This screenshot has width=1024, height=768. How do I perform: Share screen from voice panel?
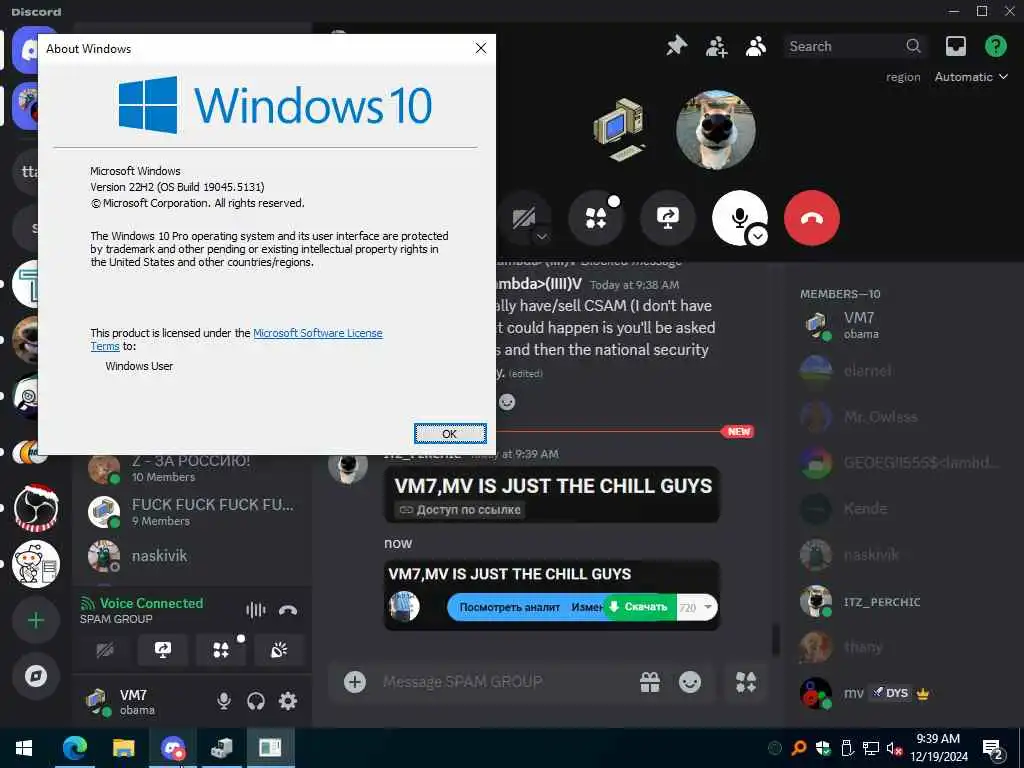tap(163, 650)
